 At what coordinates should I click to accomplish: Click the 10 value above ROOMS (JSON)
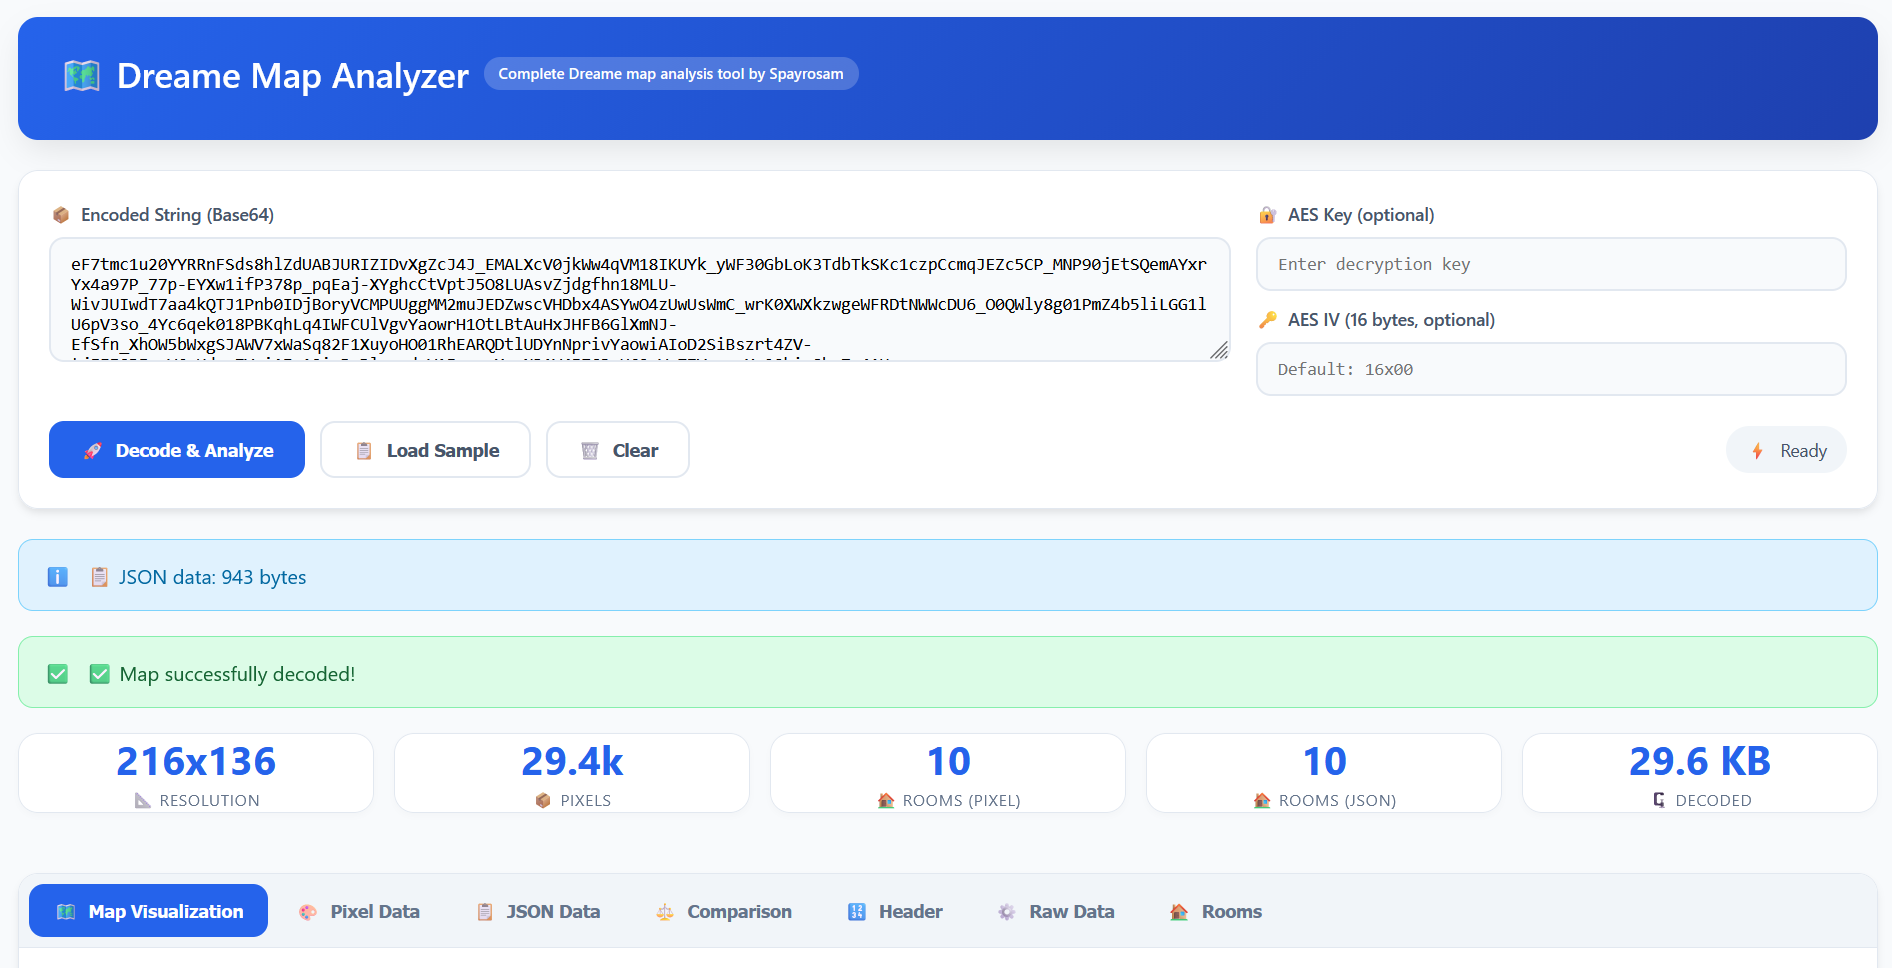1324,762
